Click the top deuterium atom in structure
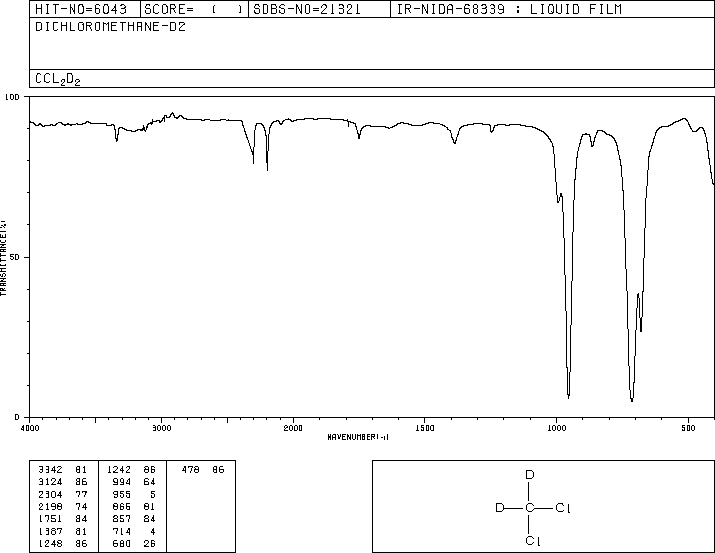Viewport: 715px width, 553px height. (529, 475)
